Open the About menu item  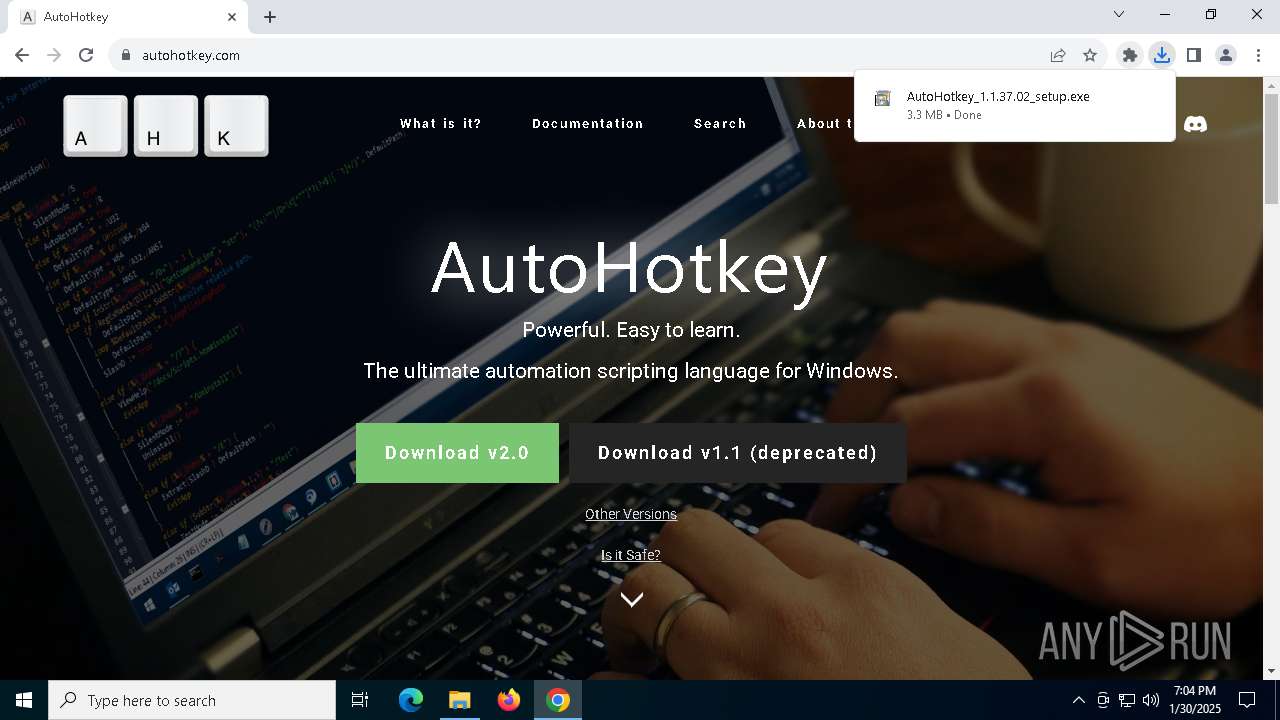point(825,124)
